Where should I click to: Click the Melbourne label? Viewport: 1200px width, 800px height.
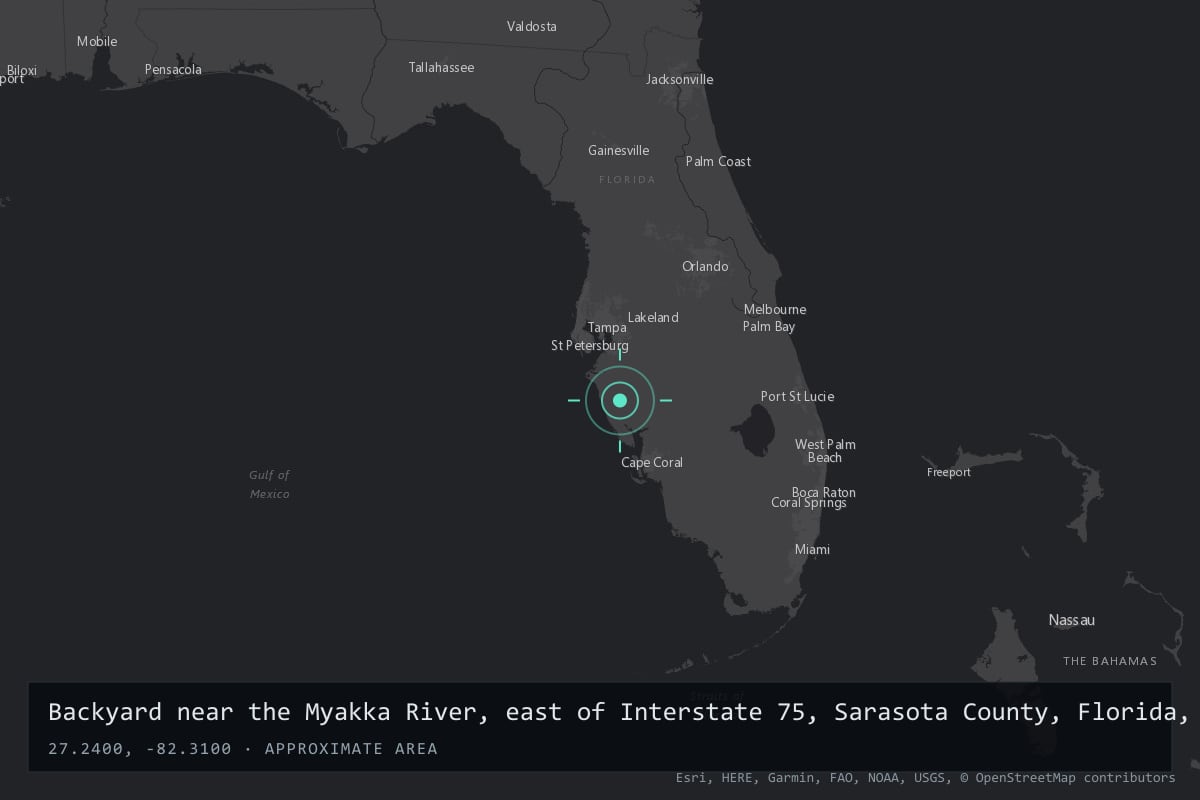(775, 310)
